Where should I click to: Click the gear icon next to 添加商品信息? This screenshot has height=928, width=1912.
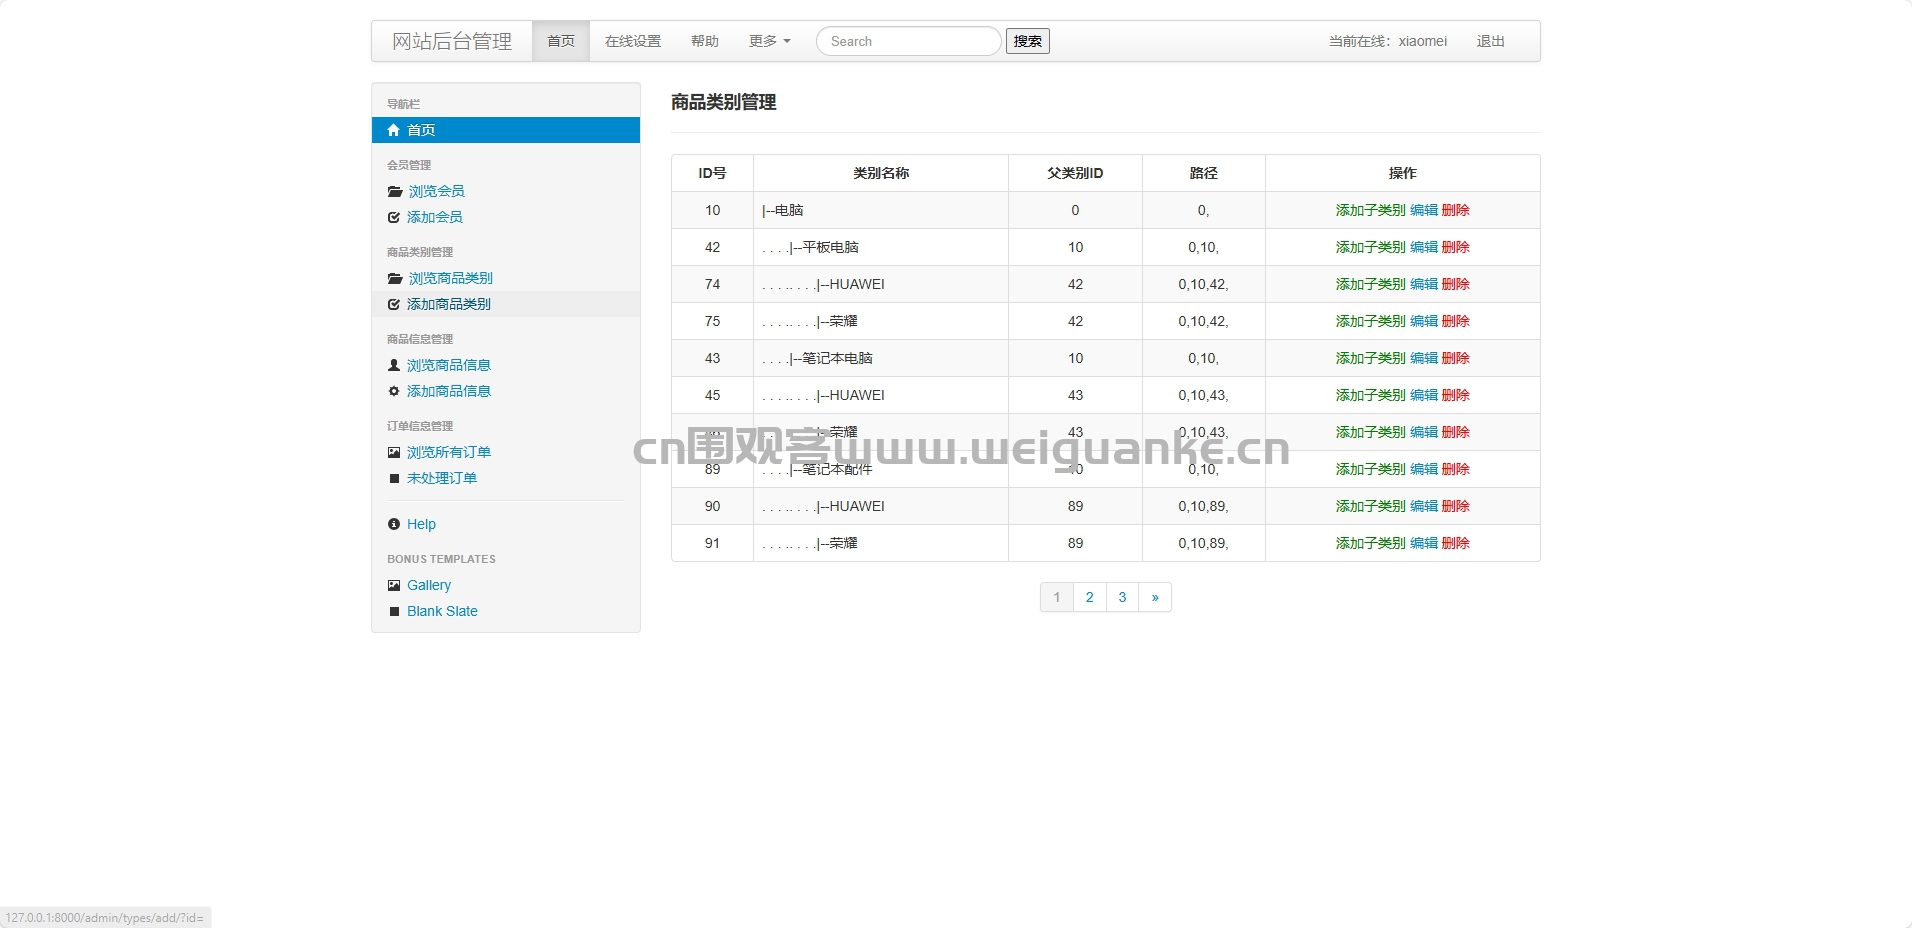(394, 391)
